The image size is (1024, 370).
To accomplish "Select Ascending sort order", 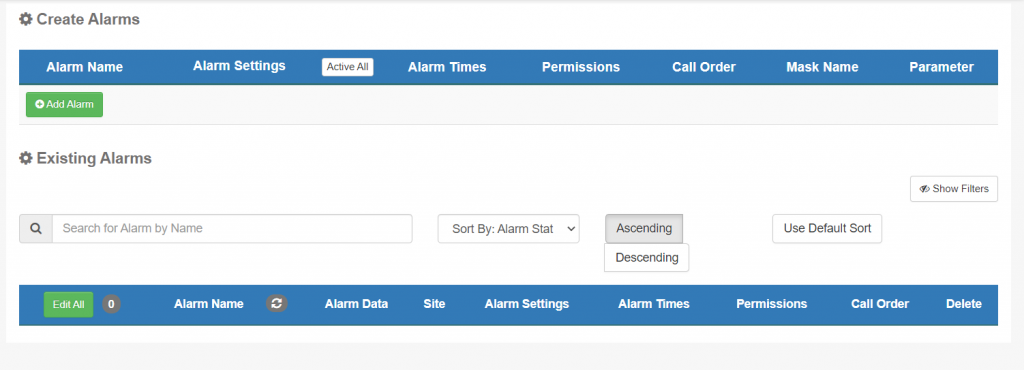I will (644, 228).
